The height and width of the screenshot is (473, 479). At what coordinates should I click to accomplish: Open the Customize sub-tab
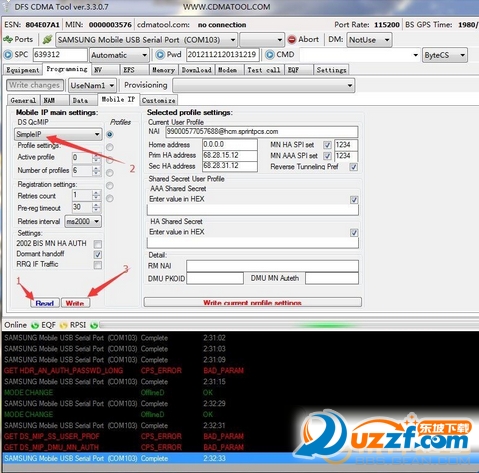click(x=159, y=100)
